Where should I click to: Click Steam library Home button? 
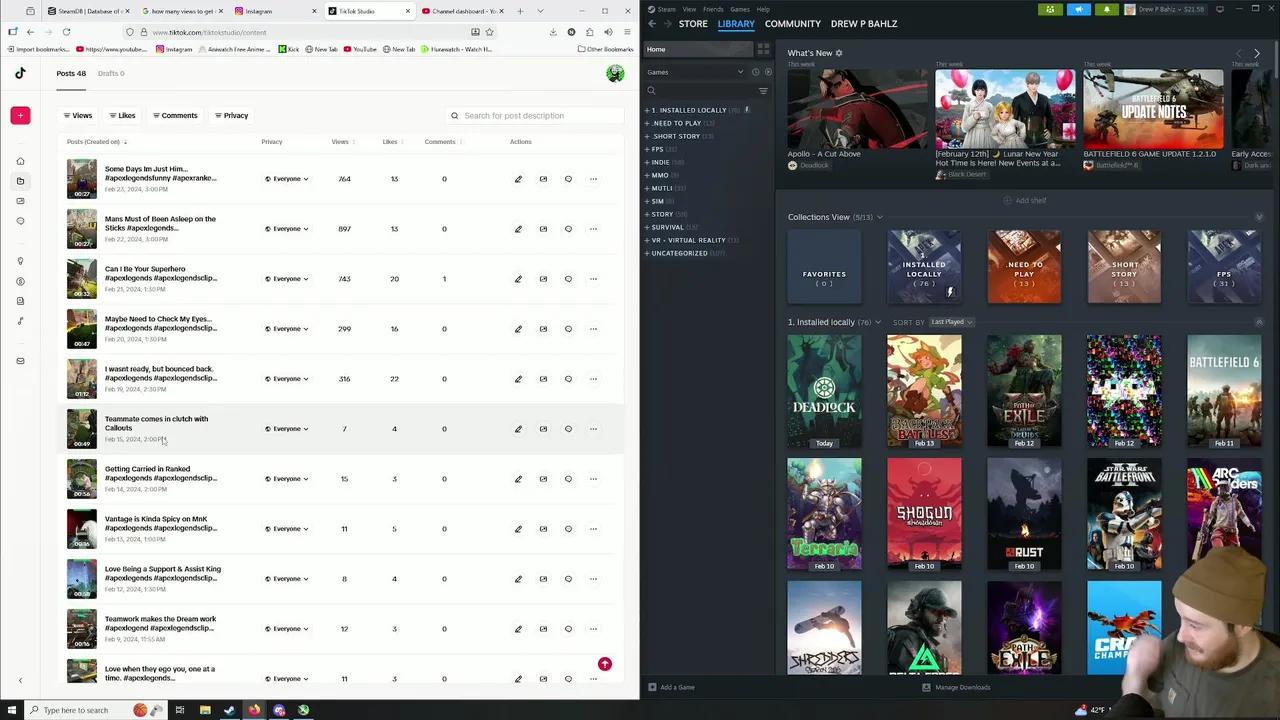(699, 49)
